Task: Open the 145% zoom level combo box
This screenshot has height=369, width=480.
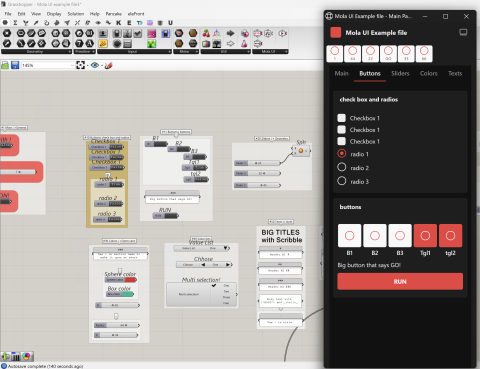Action: [47, 65]
